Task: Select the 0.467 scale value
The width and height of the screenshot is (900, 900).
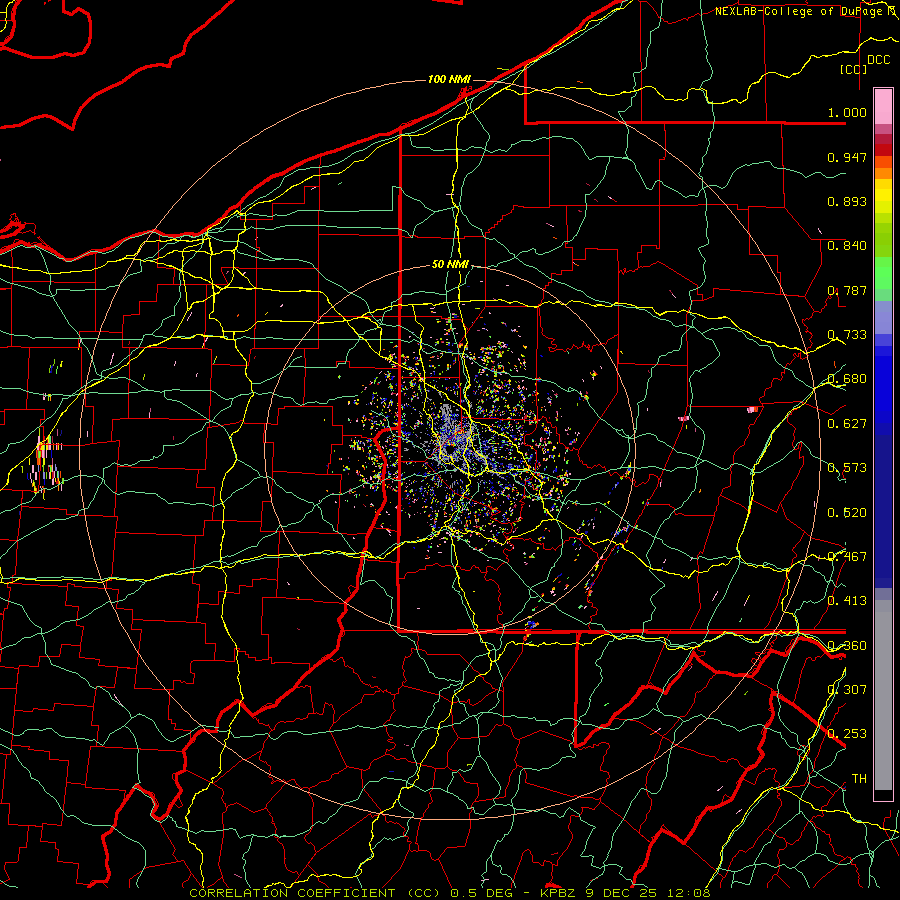Action: click(x=847, y=557)
